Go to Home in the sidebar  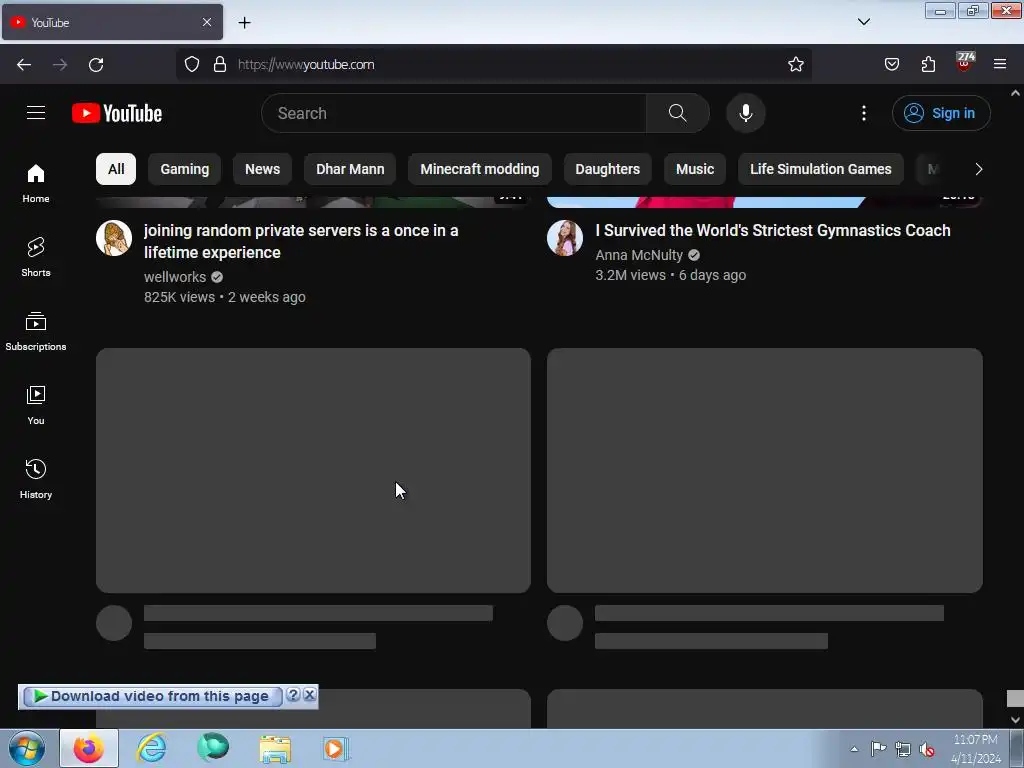tap(36, 184)
